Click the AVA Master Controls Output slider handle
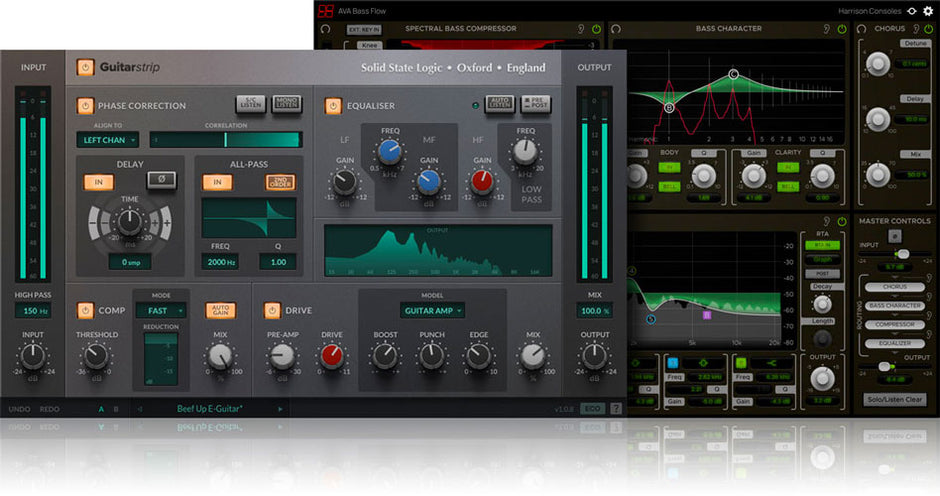Screen dimensions: 940x496 point(884,366)
